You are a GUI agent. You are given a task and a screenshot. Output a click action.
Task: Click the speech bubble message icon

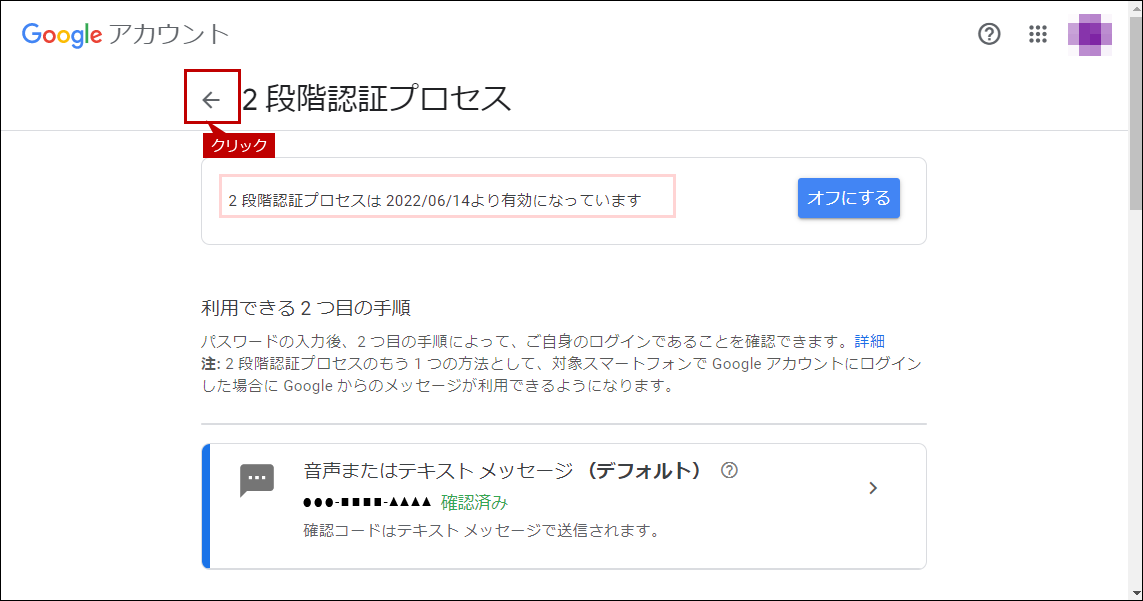(x=257, y=480)
